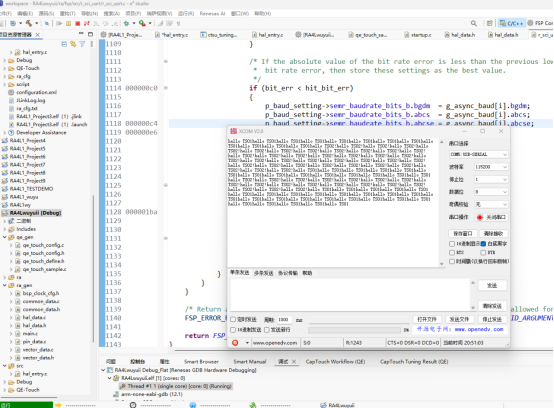This screenshot has height=408, width=554.
Task: Toggle the hex send checkbox in XCOM
Action: pyautogui.click(x=233, y=330)
